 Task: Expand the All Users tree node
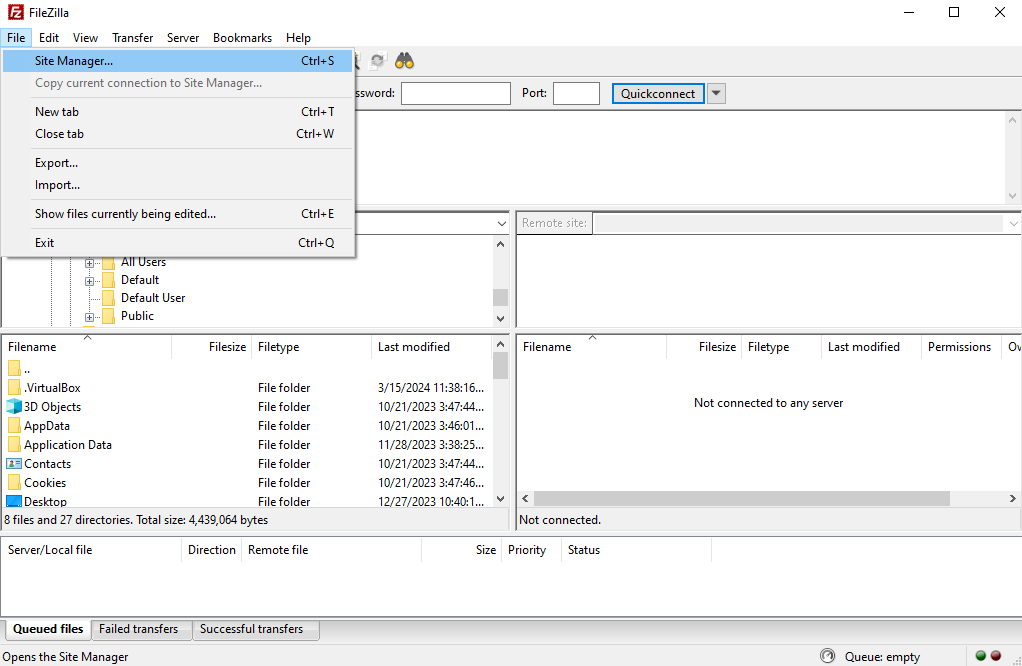point(89,263)
